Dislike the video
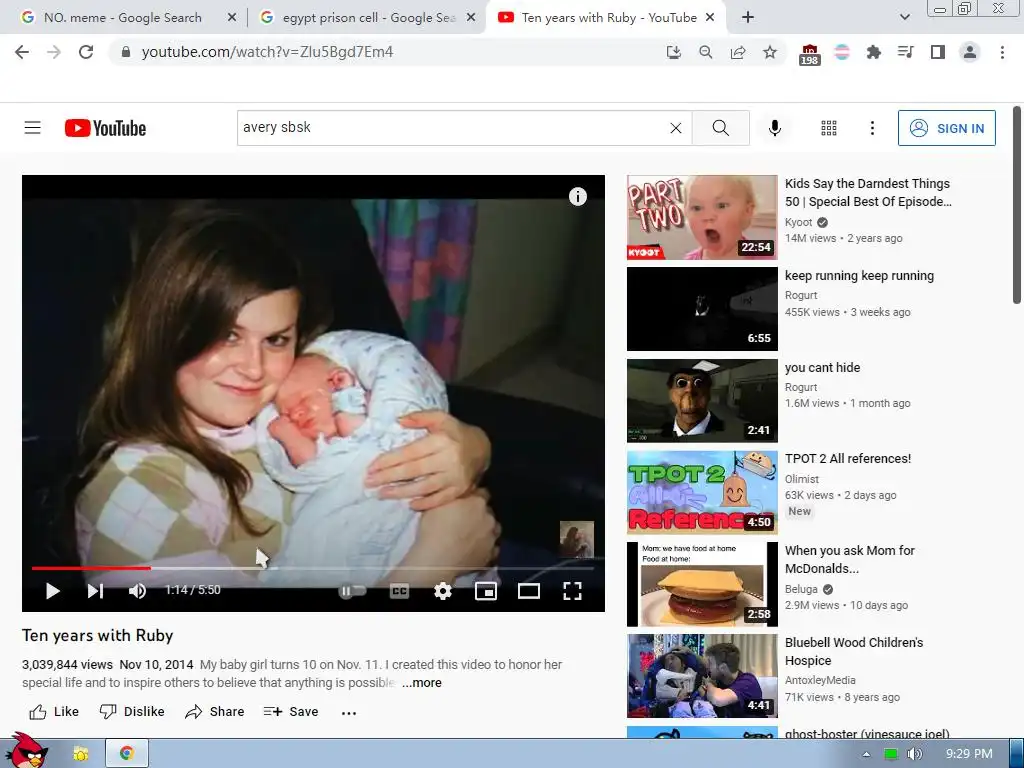1024x768 pixels. 132,712
